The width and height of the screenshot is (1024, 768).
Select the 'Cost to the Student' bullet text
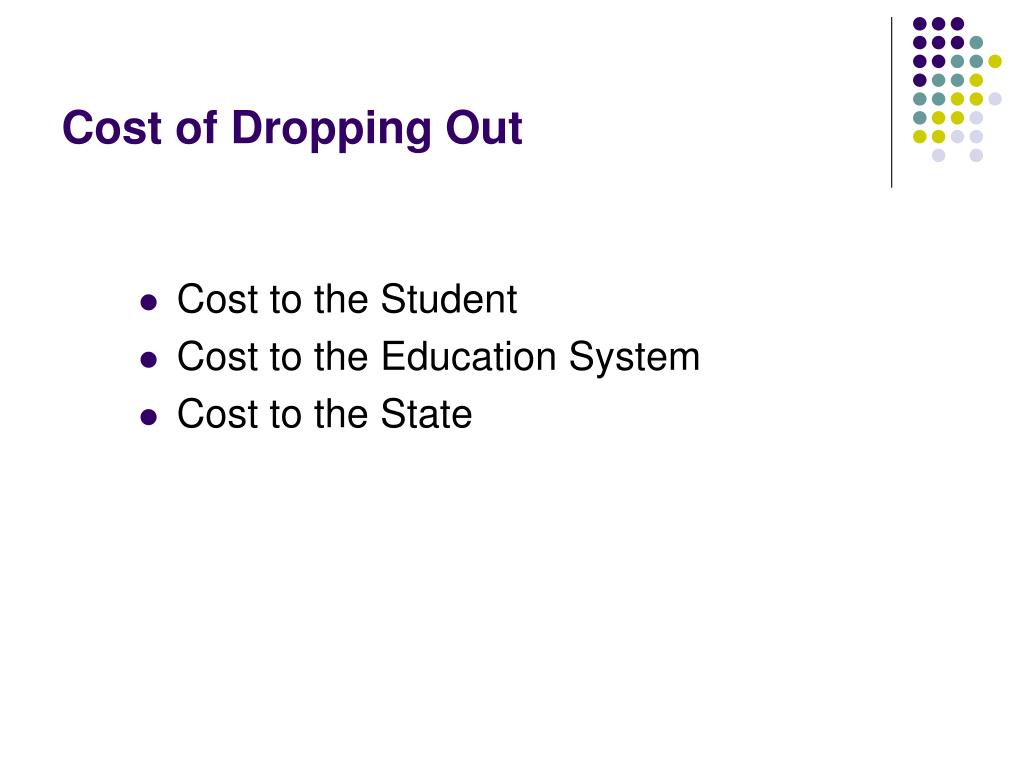click(347, 300)
